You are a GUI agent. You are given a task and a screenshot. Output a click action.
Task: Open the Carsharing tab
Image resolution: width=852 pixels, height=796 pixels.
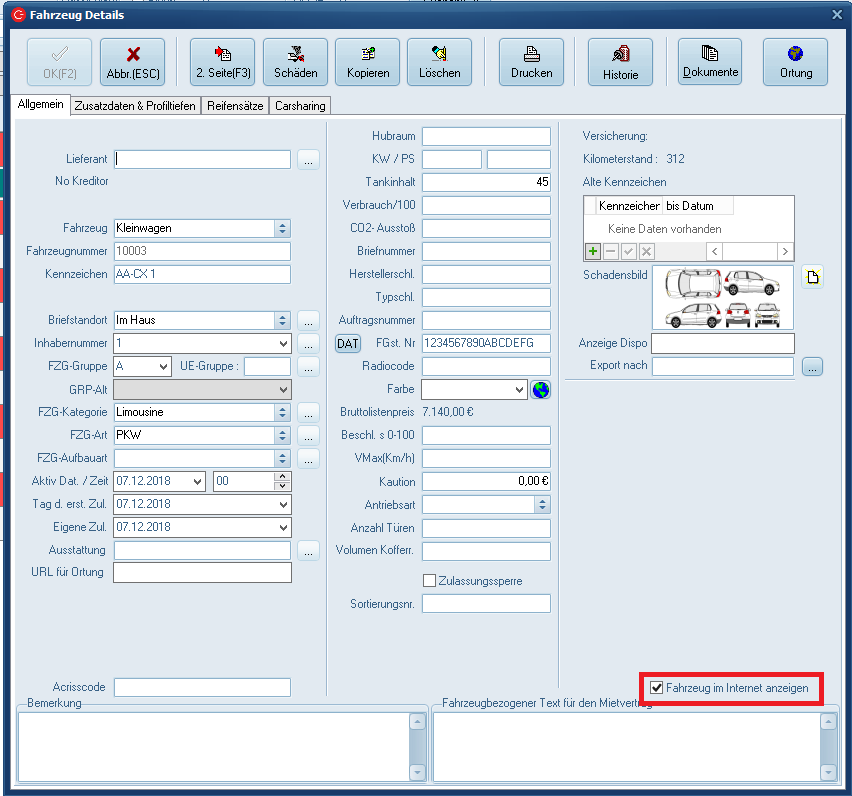coord(299,106)
